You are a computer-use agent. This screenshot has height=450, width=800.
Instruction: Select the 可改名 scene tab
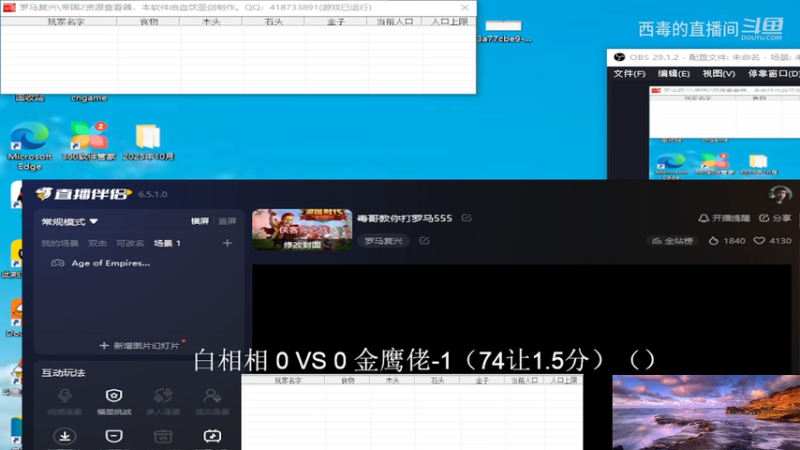pyautogui.click(x=130, y=243)
